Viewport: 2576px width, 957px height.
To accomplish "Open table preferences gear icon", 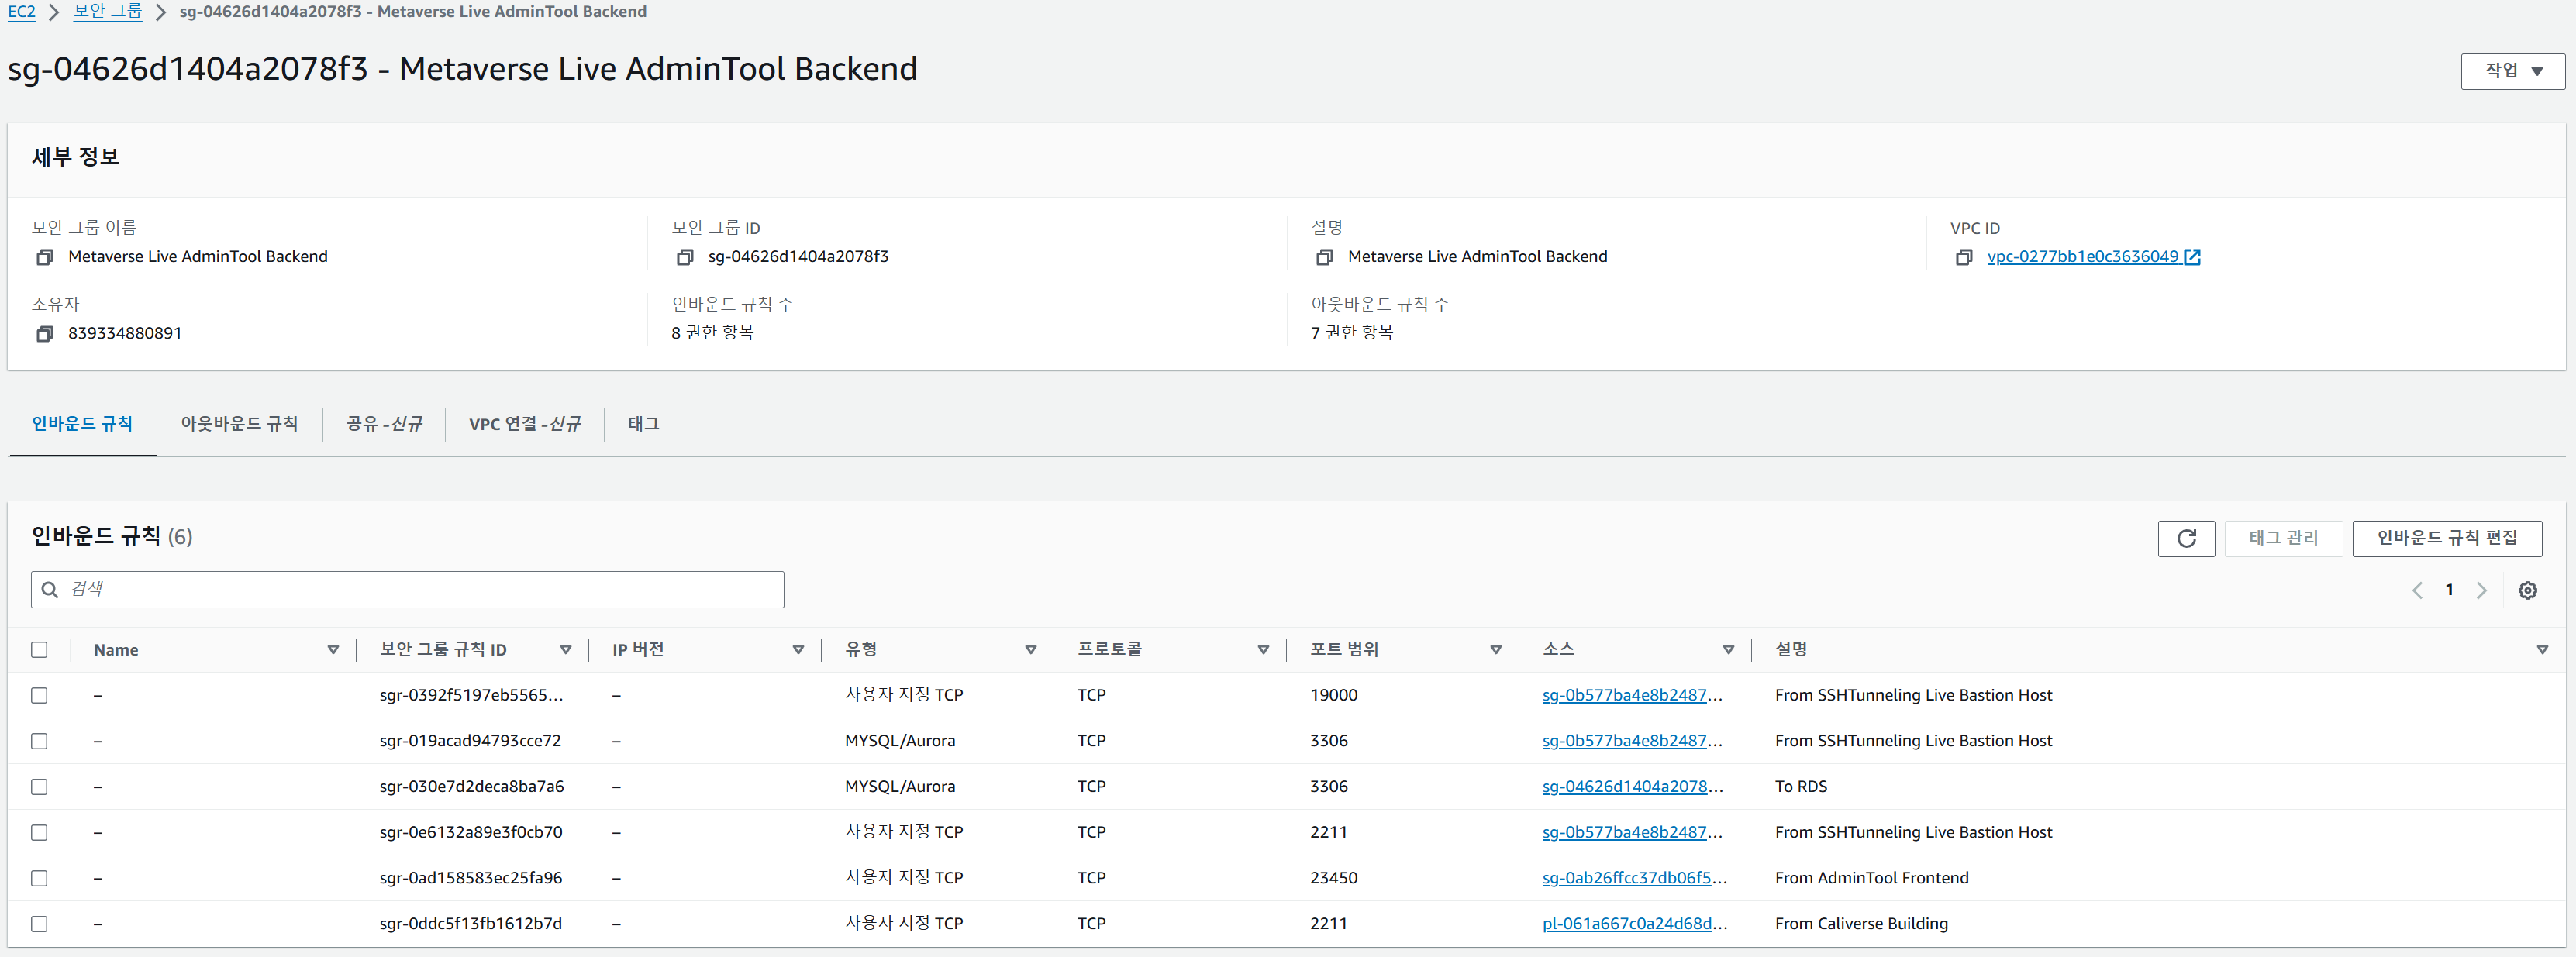I will 2527,590.
